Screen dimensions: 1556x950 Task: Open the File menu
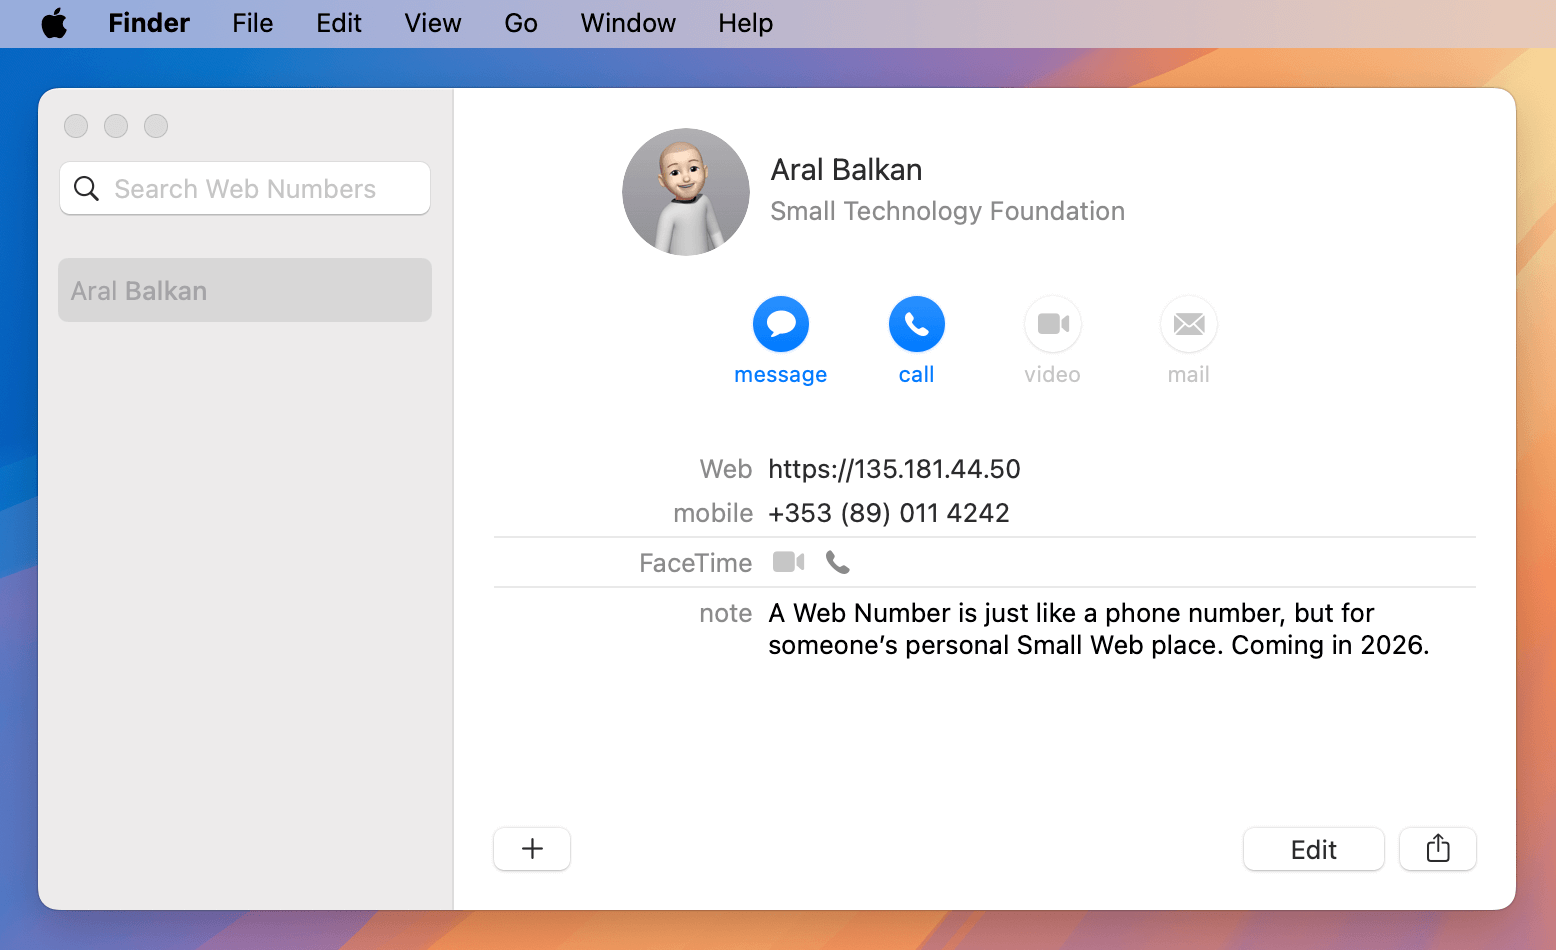tap(253, 23)
